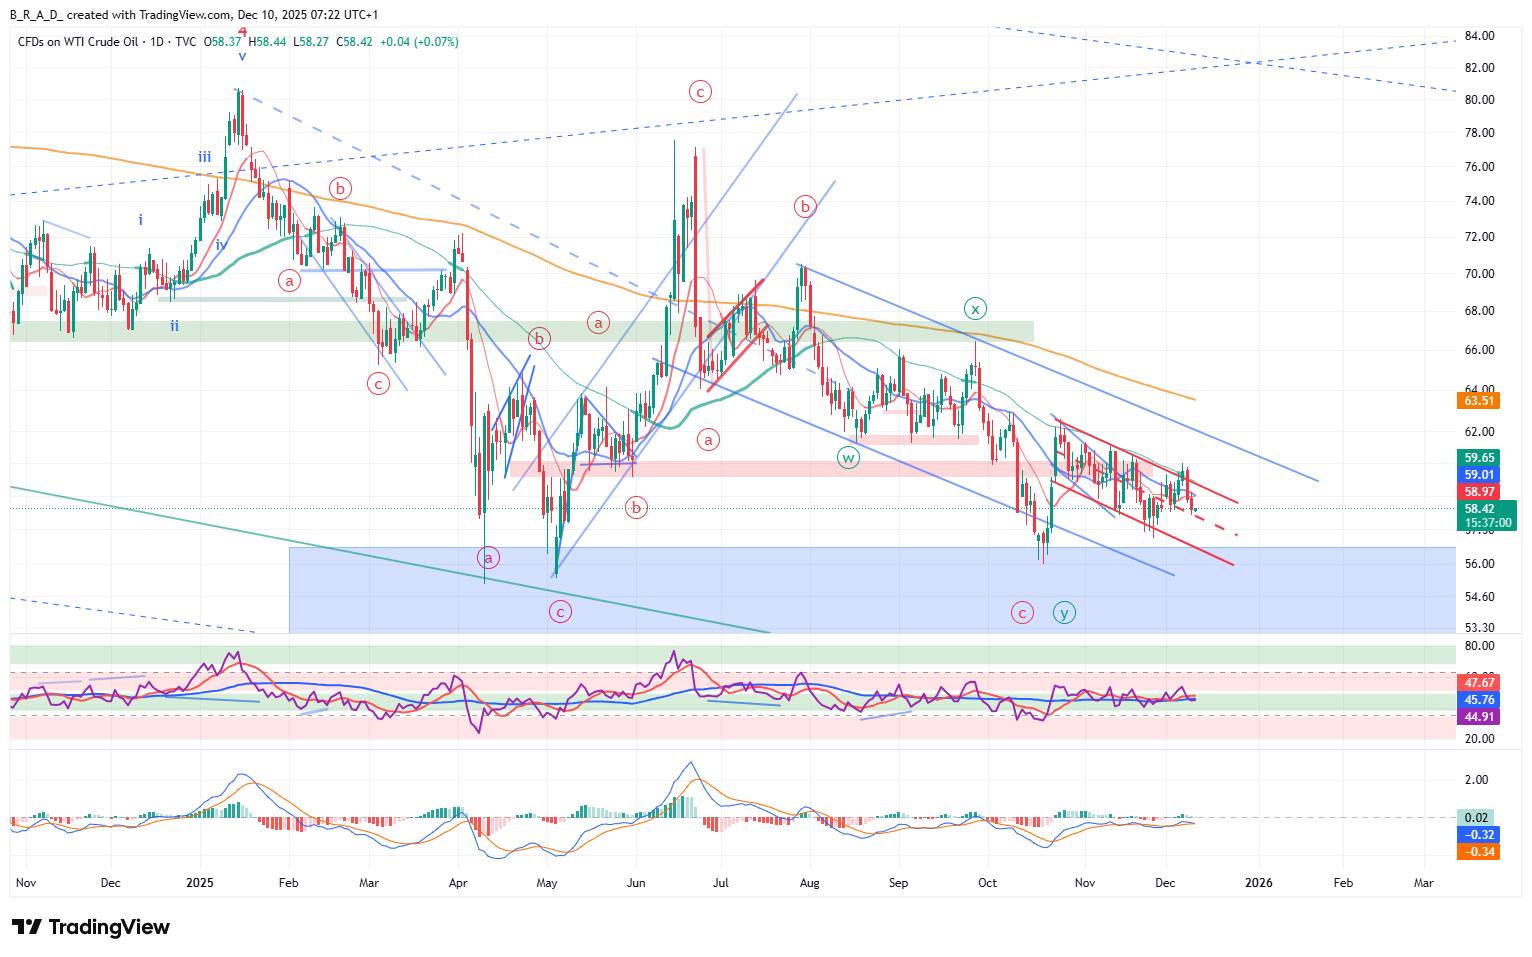Click the 2025 marker on time axis
Viewport: 1532px width, 957px height.
pos(200,883)
